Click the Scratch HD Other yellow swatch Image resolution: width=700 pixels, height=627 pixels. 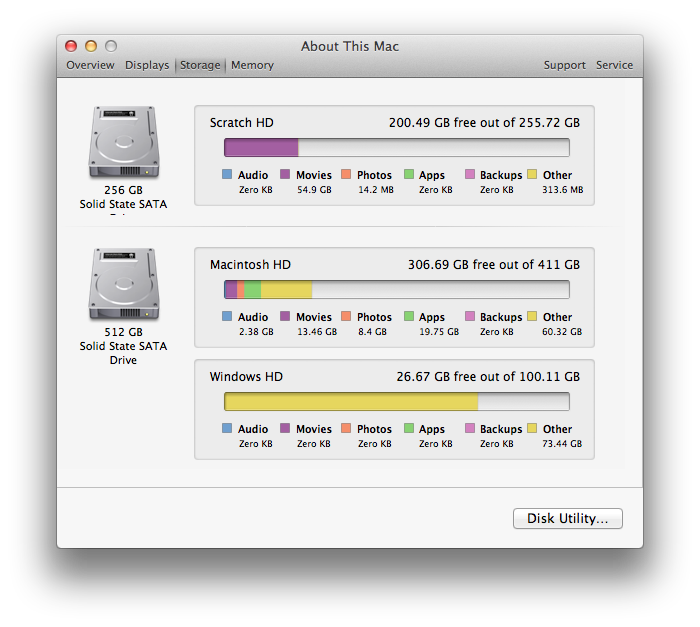point(532,174)
